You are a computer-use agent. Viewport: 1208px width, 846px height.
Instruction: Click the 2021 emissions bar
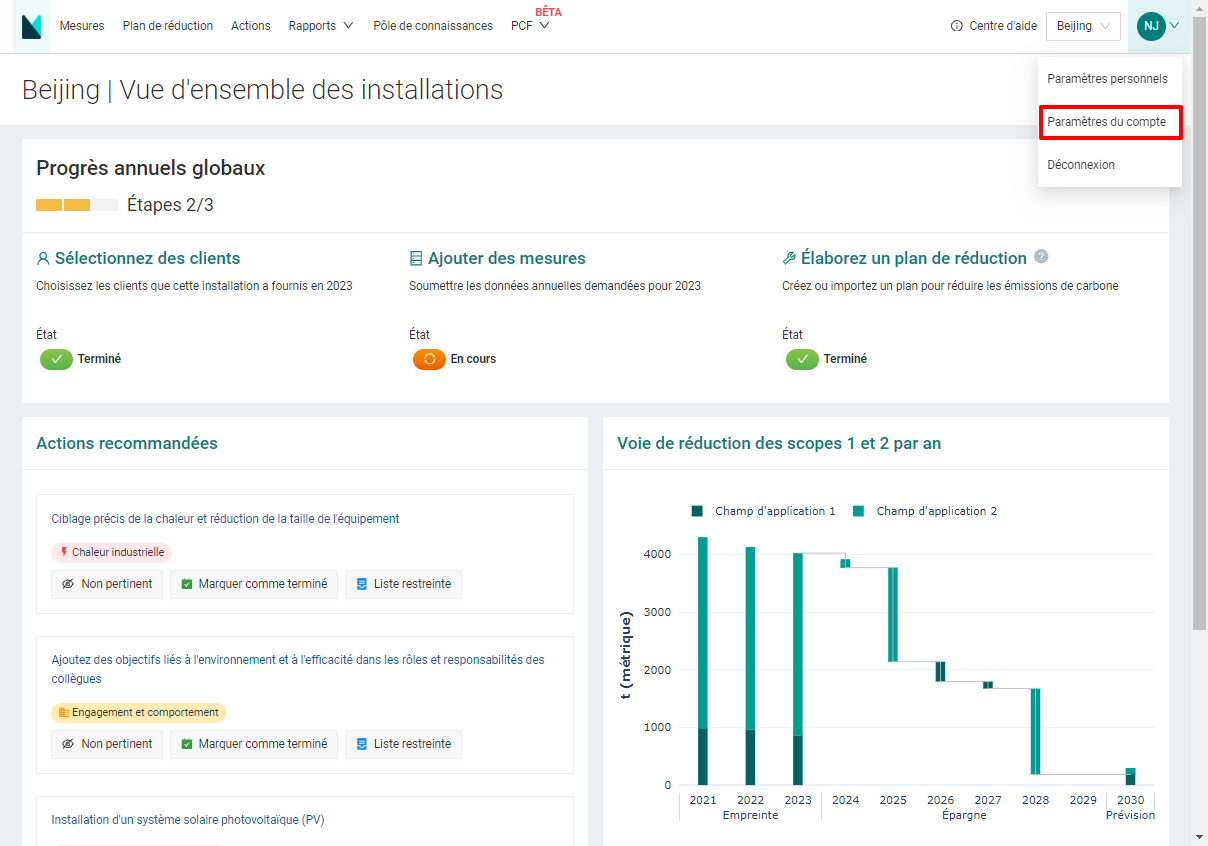[x=702, y=661]
